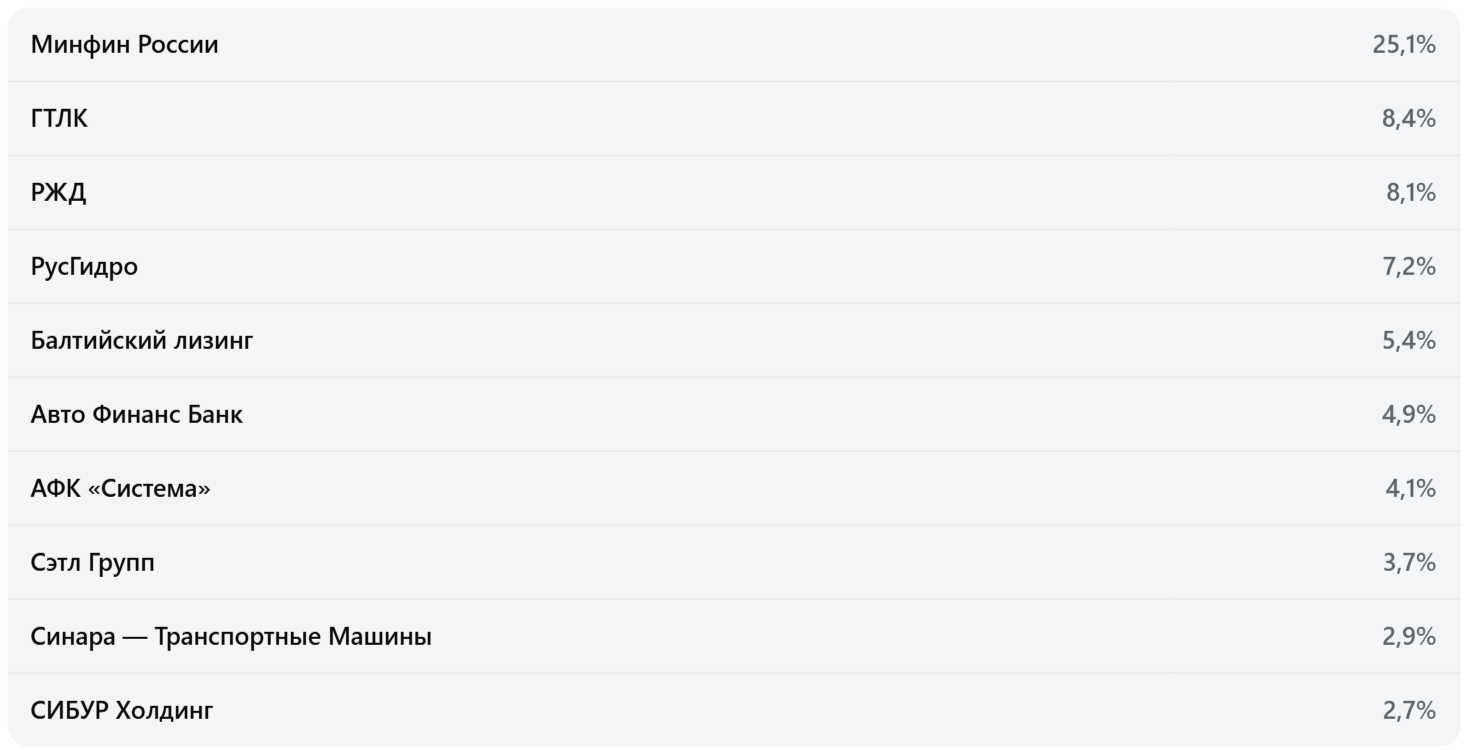The width and height of the screenshot is (1465, 750).
Task: Select the 4,9% share value
Action: coord(1409,415)
